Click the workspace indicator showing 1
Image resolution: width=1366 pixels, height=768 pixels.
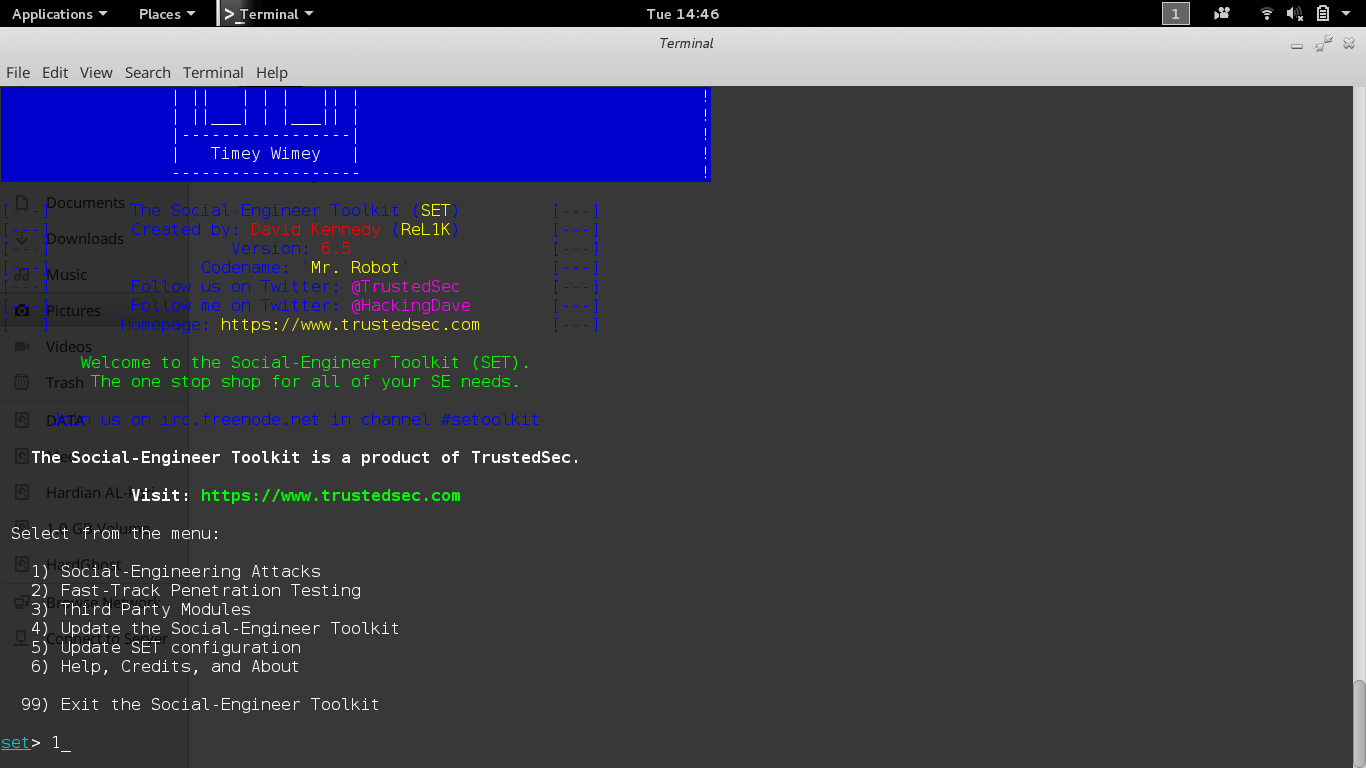pyautogui.click(x=1175, y=14)
